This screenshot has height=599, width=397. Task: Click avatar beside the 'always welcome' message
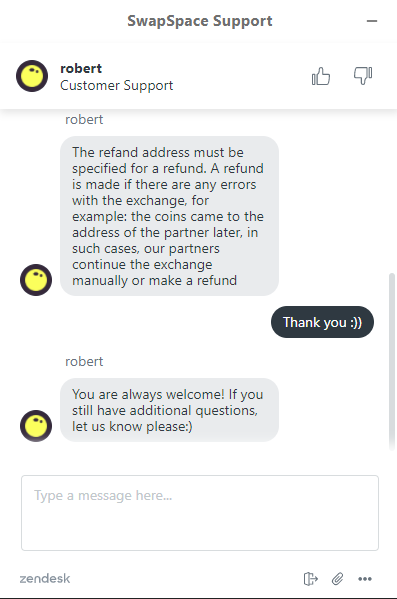tap(36, 426)
